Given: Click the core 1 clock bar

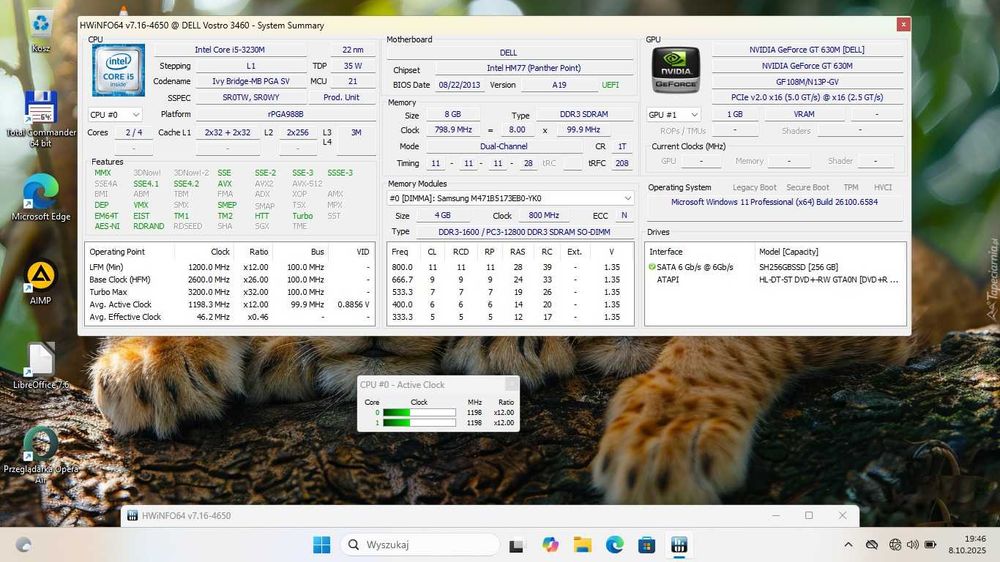Looking at the screenshot, I should (419, 423).
